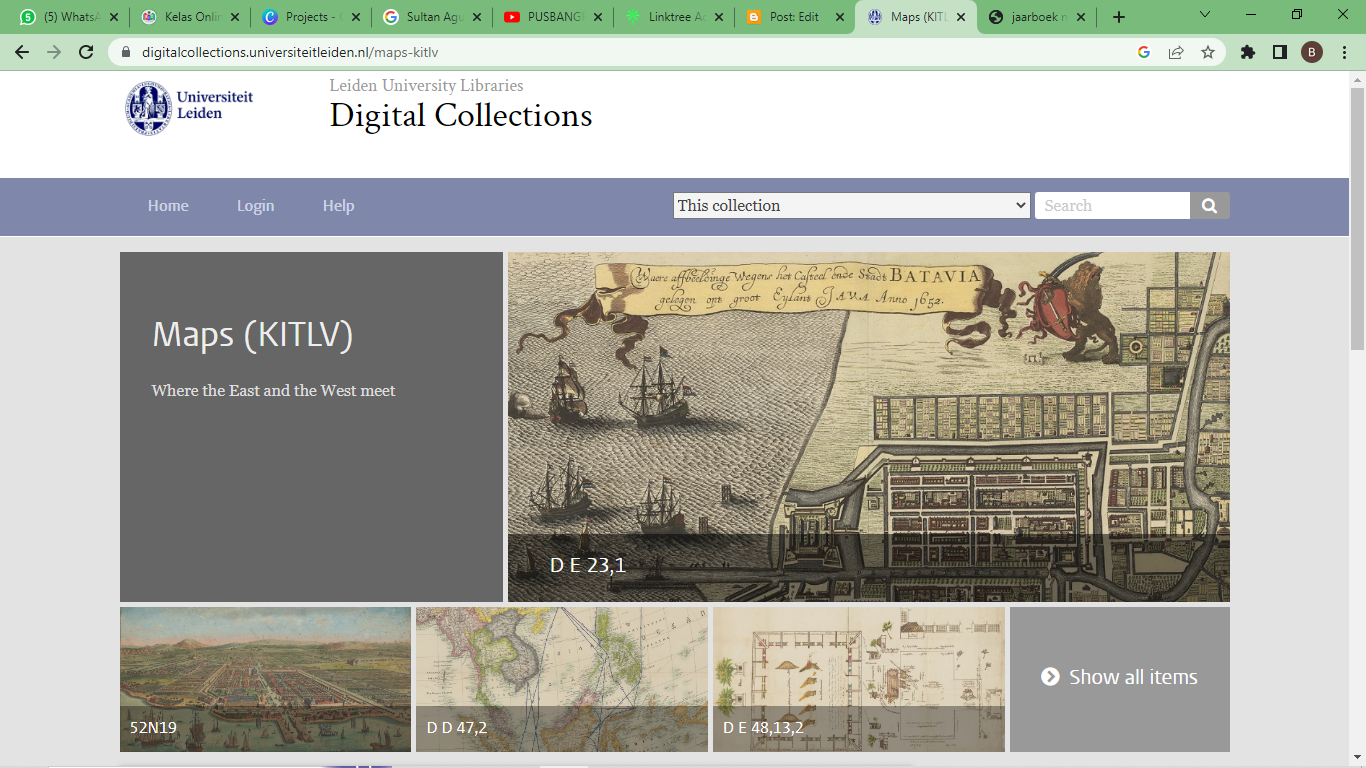This screenshot has height=768, width=1366.
Task: Expand the This collection dropdown
Action: (851, 205)
